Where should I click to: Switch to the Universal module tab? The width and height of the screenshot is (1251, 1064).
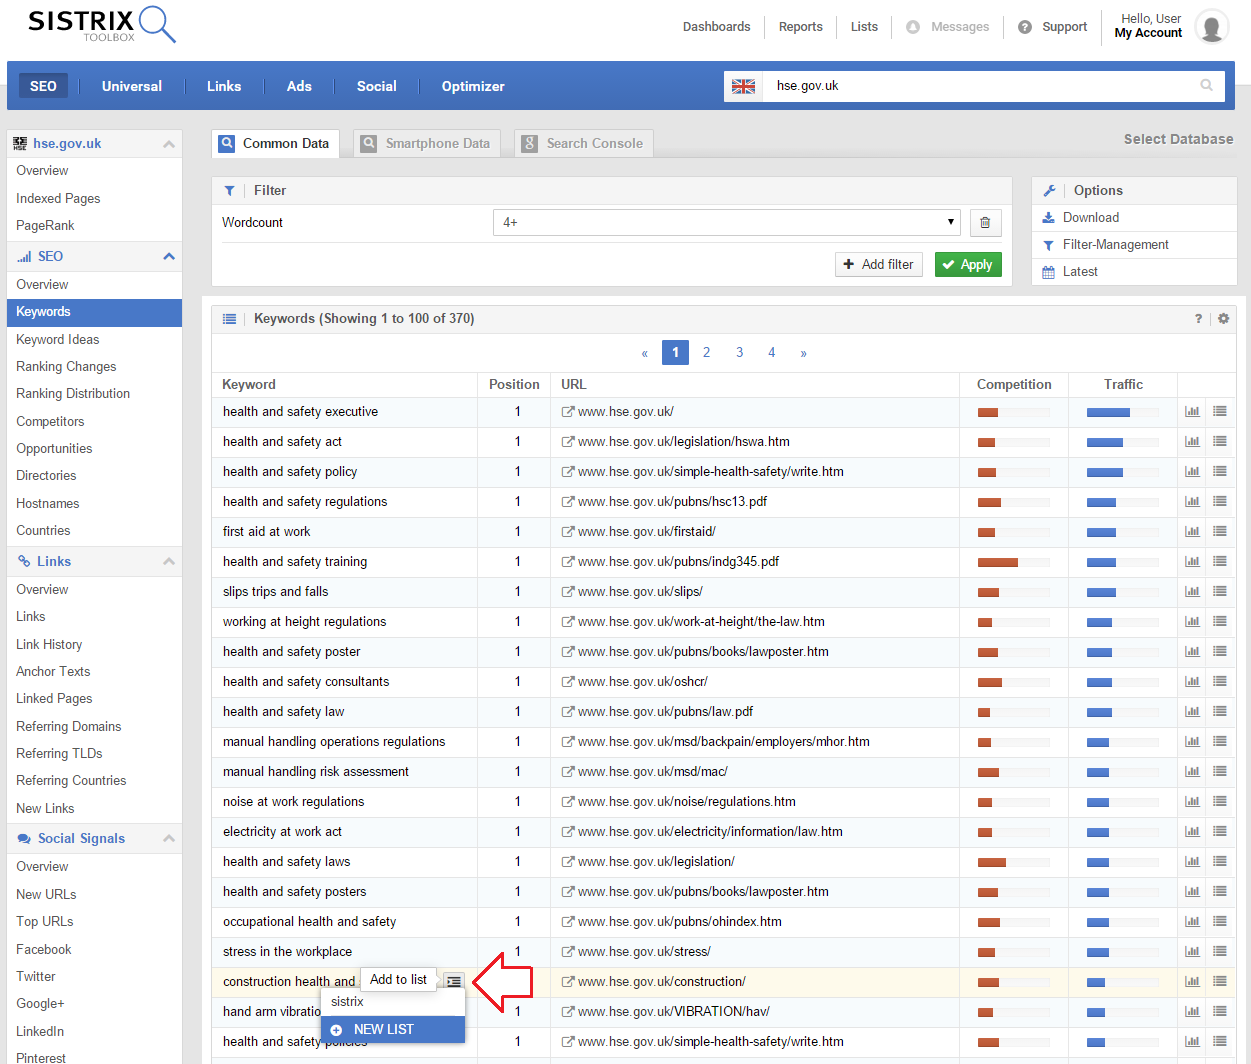pyautogui.click(x=132, y=86)
